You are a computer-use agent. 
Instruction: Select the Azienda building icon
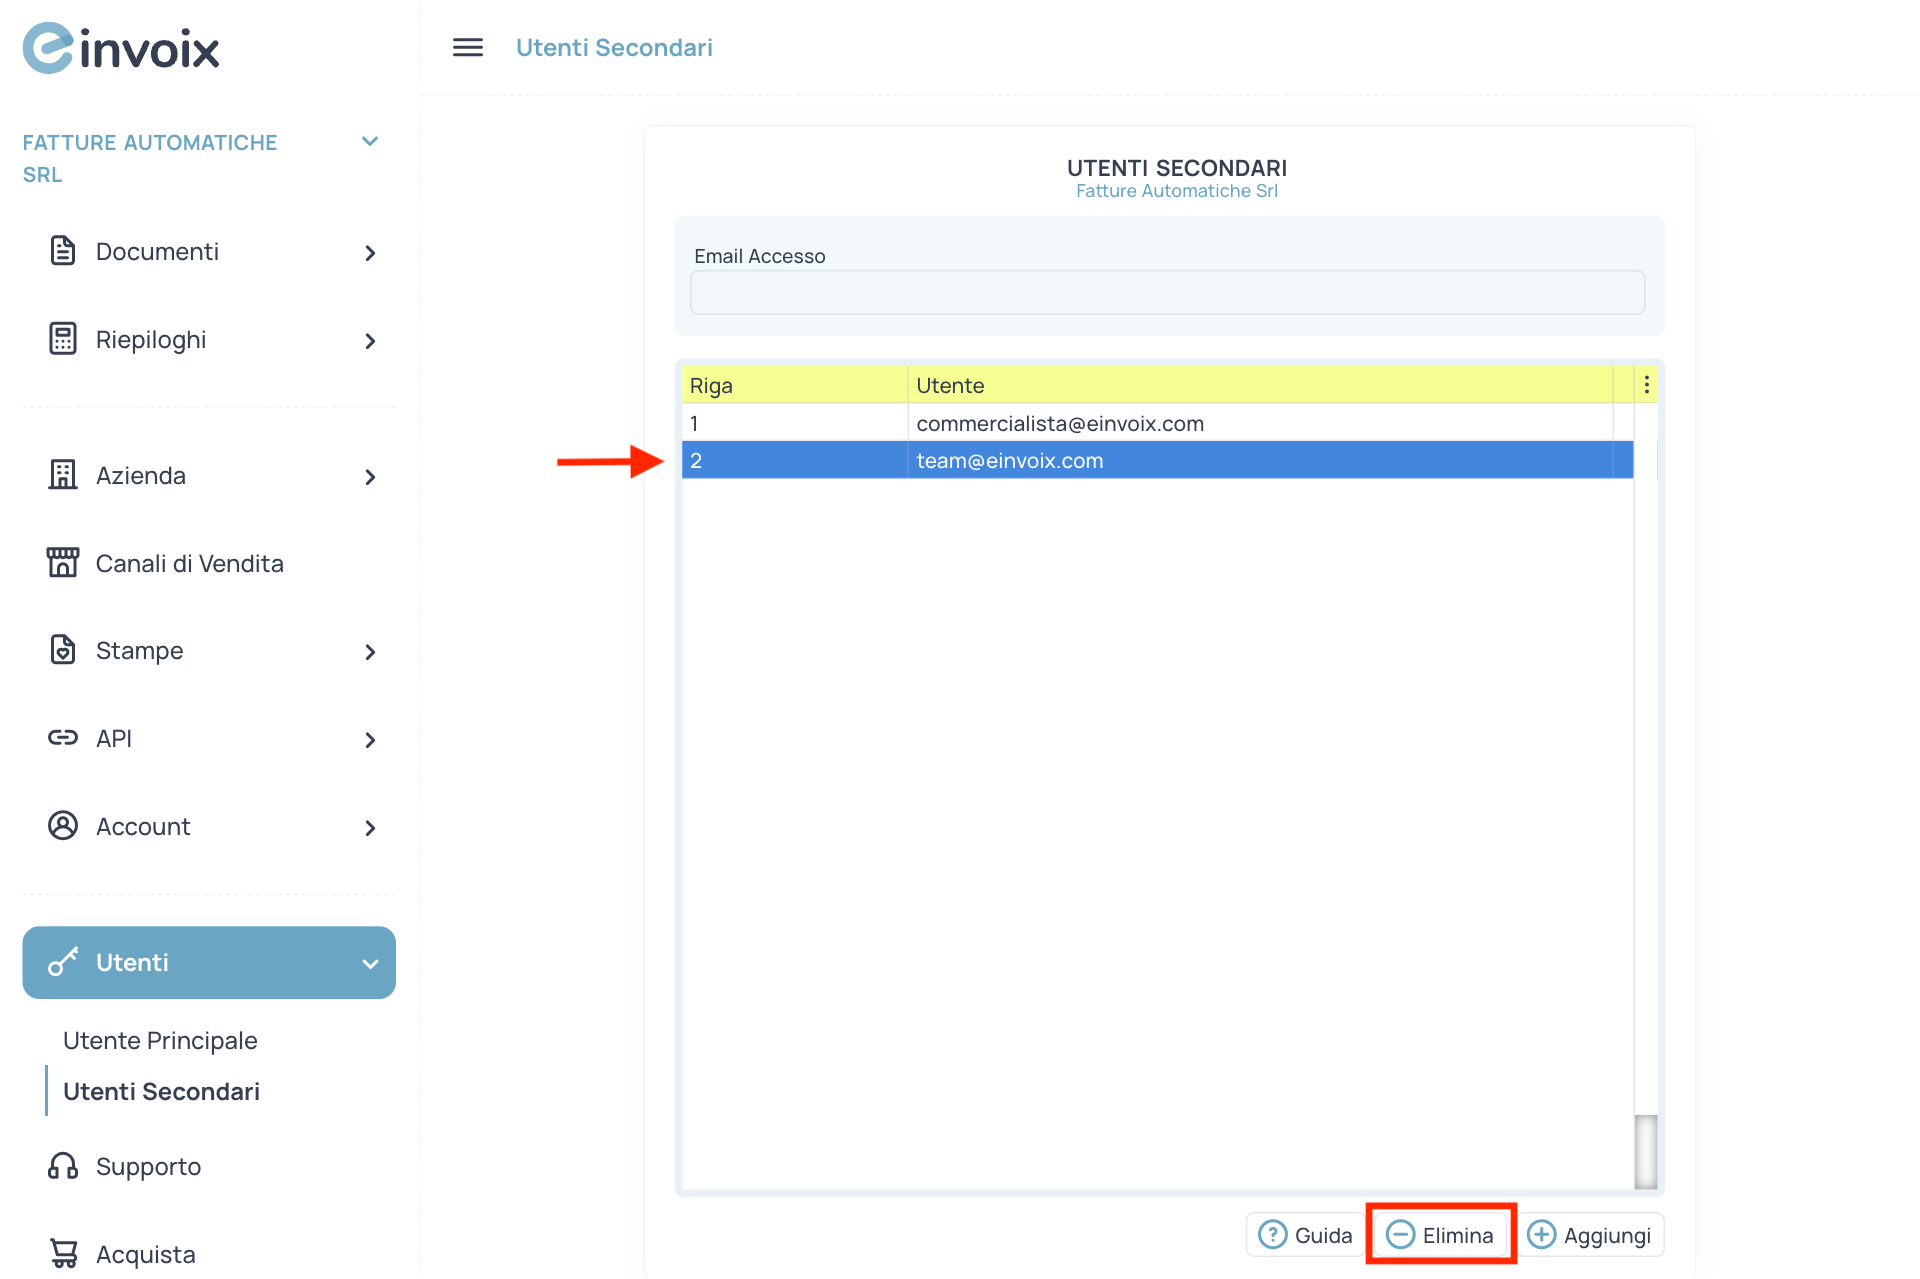point(63,475)
